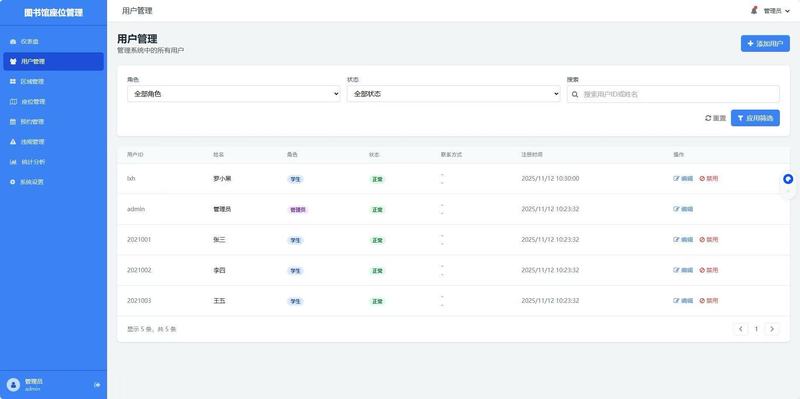Click the logout icon at sidebar bottom
Screen dimensions: 800x399
tap(97, 385)
